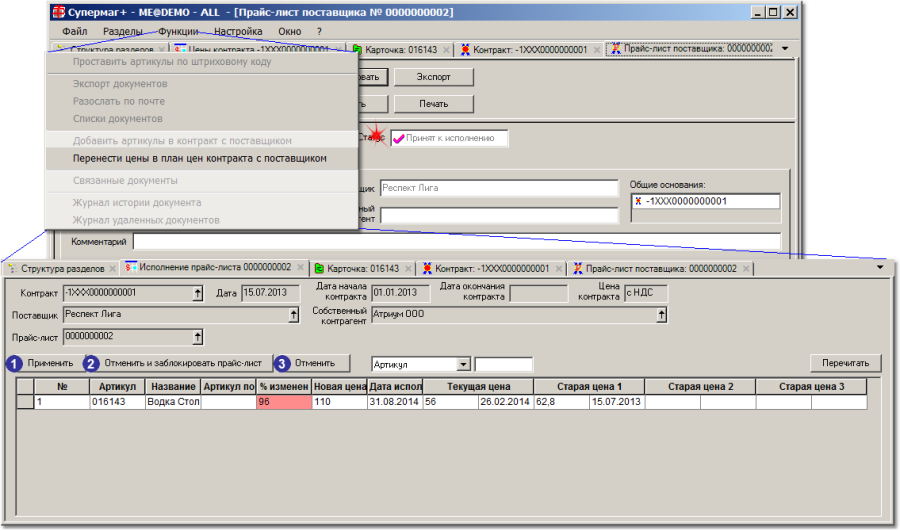
Task: Expand the tab list arrow in bottom panel
Action: [x=880, y=267]
